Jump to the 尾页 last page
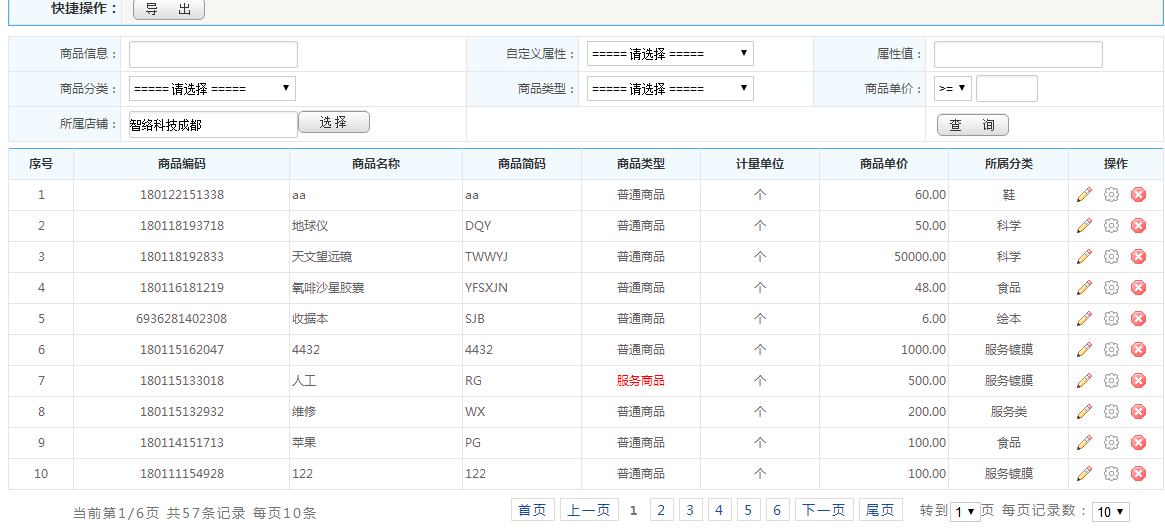 [880, 511]
